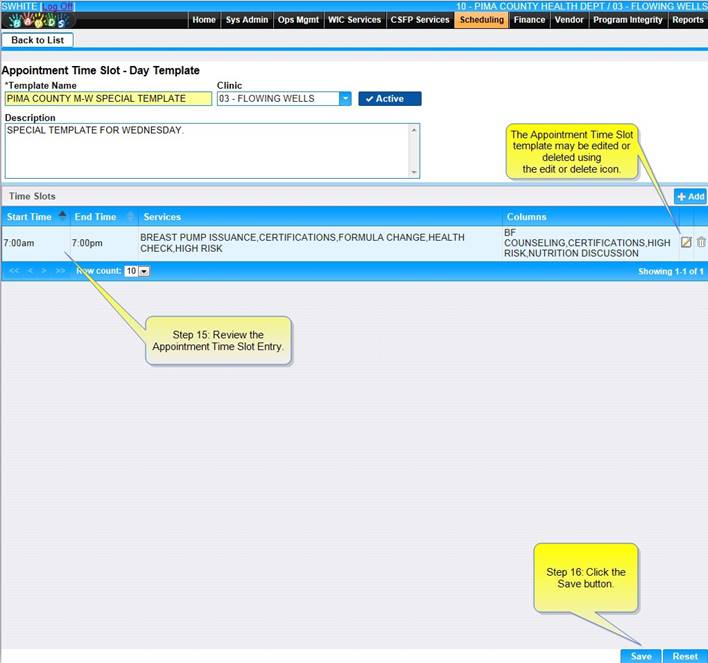Click Back to List tab
The height and width of the screenshot is (663, 708).
pos(37,40)
